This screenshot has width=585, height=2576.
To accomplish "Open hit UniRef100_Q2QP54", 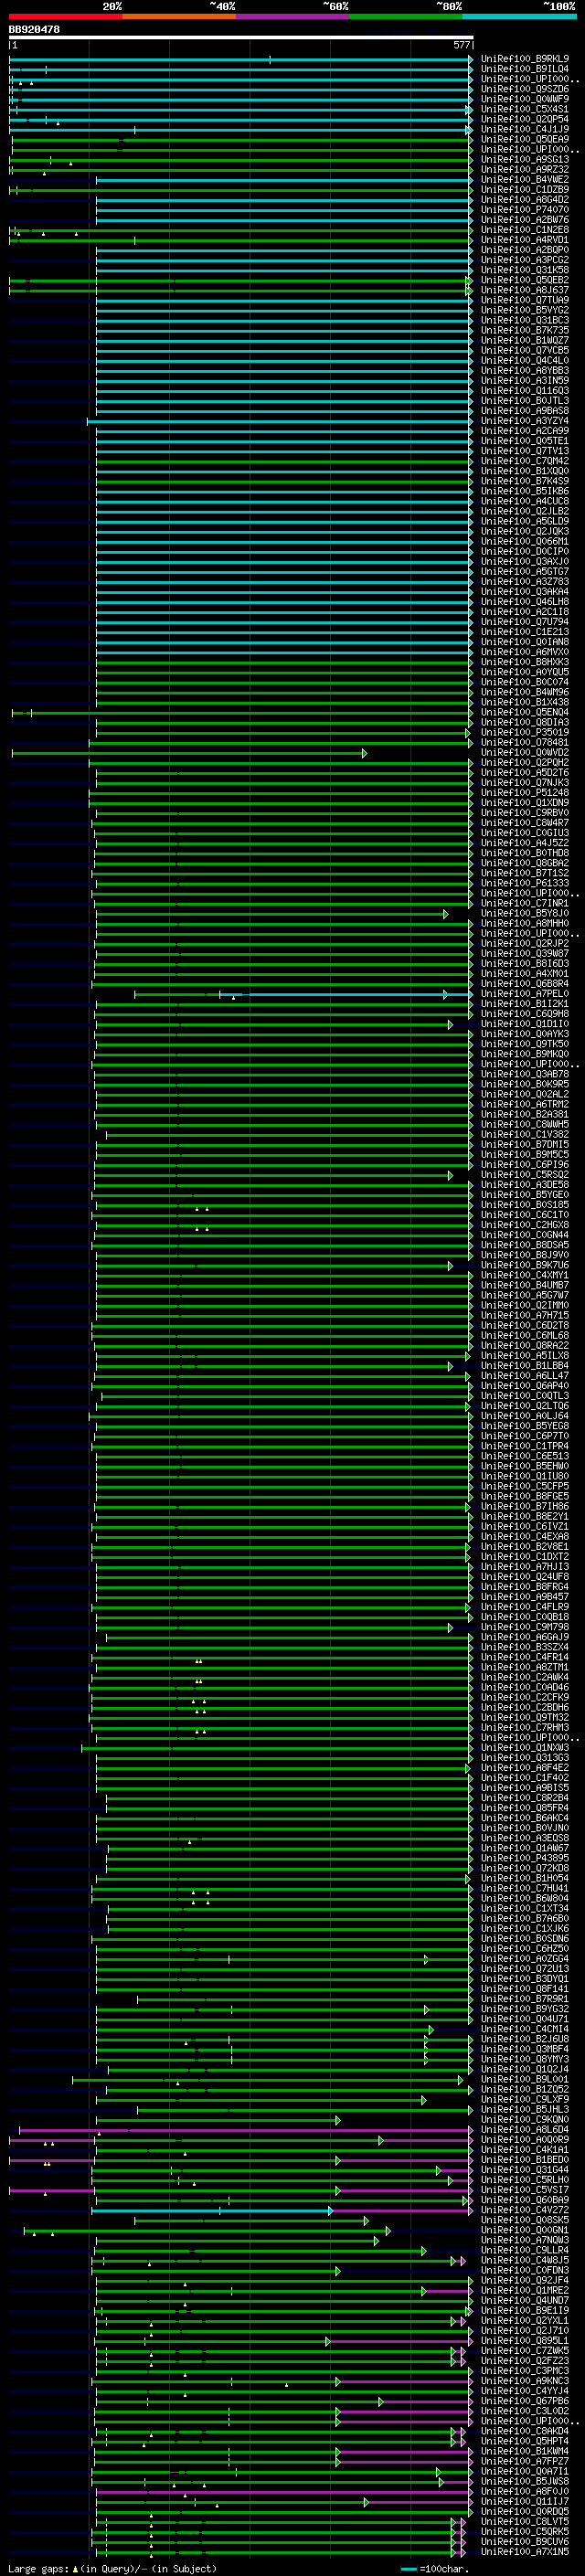I will pyautogui.click(x=525, y=119).
